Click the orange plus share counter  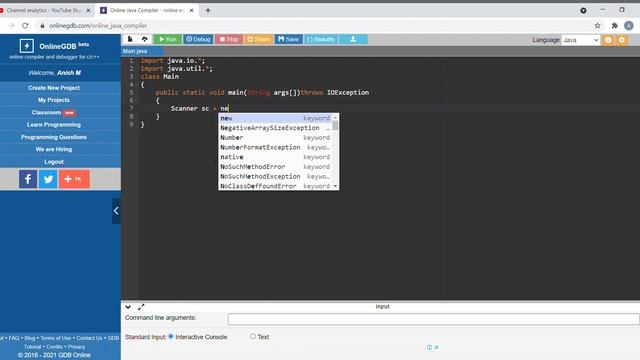pyautogui.click(x=74, y=179)
